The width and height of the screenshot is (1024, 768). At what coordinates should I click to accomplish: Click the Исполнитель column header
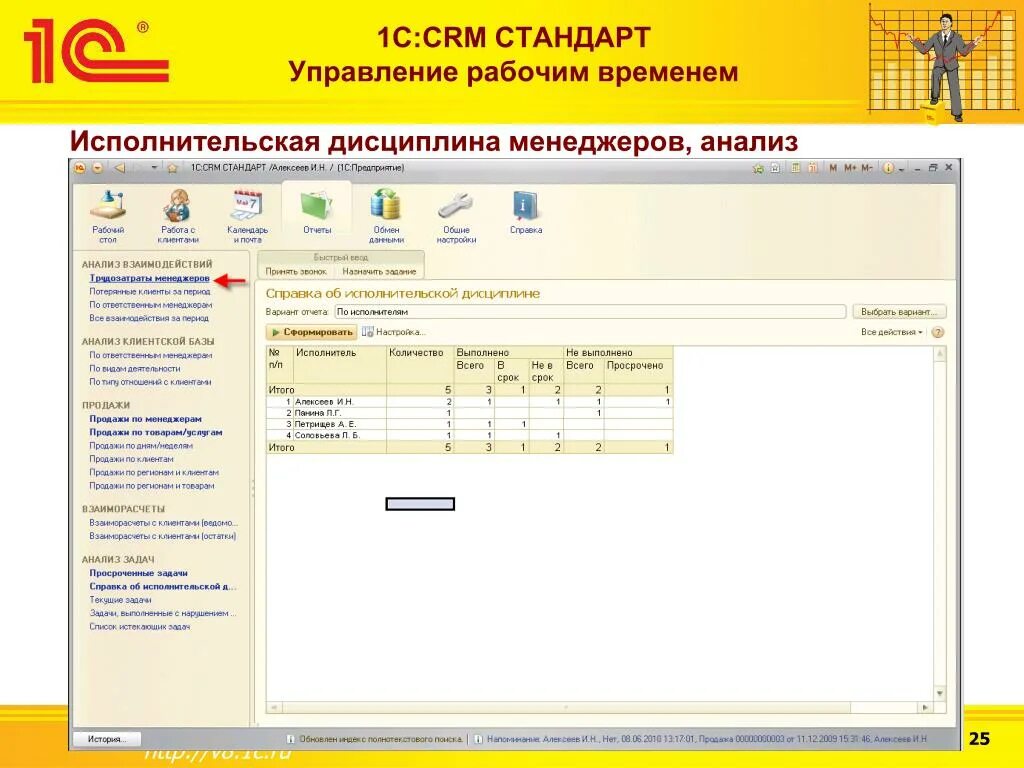(340, 364)
